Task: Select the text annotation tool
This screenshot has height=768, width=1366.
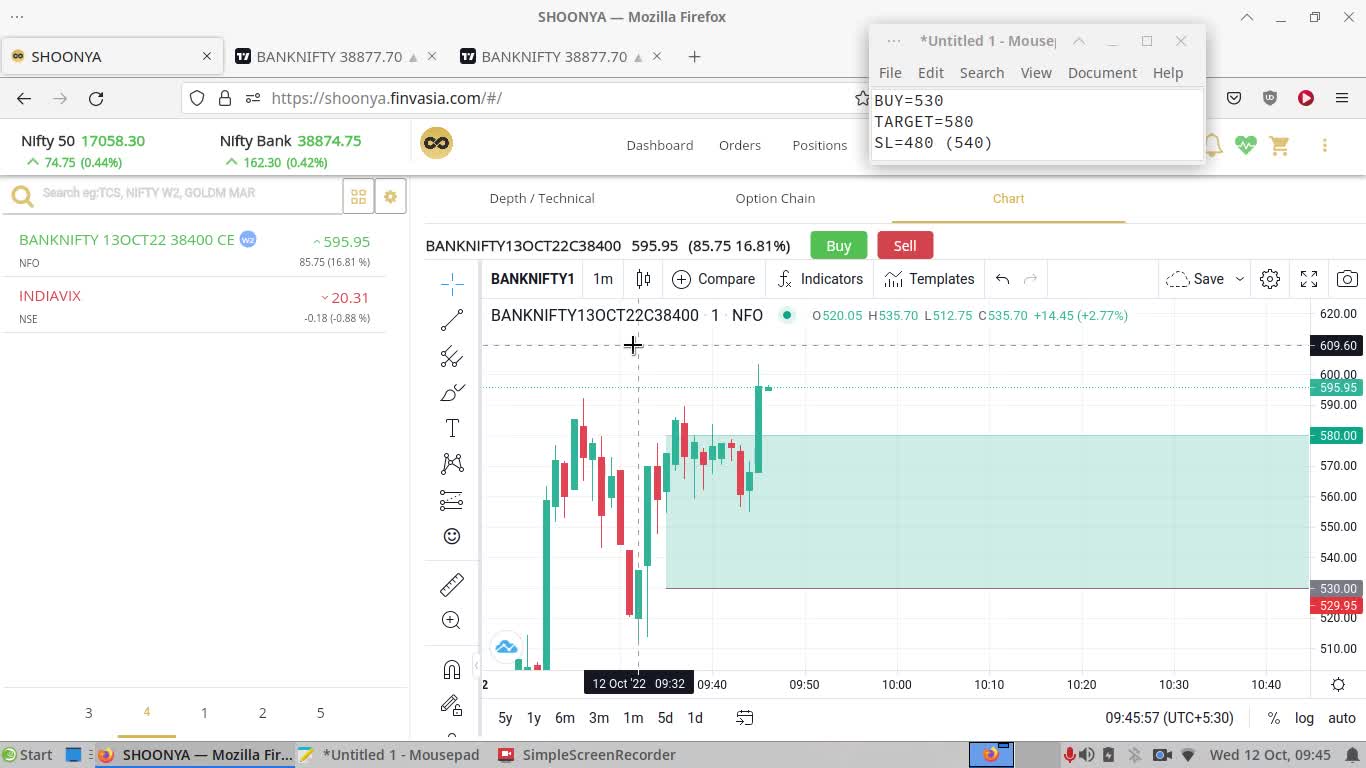Action: [x=452, y=428]
